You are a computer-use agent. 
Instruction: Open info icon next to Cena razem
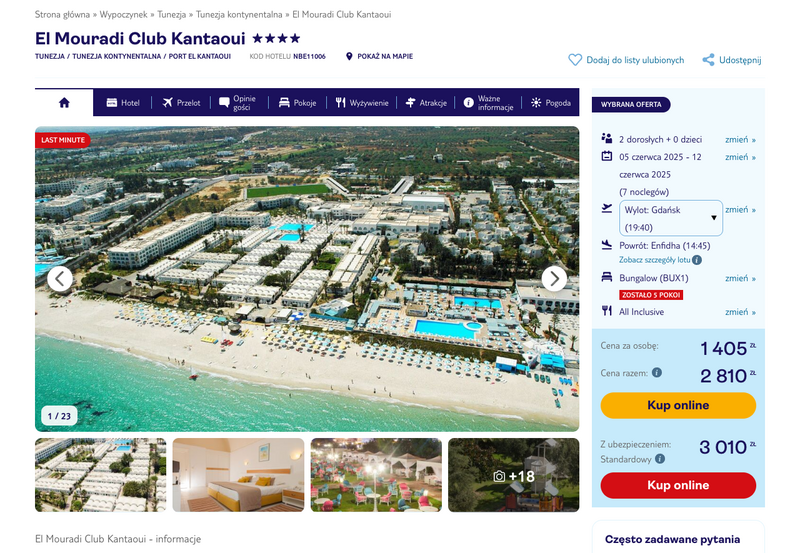point(657,372)
